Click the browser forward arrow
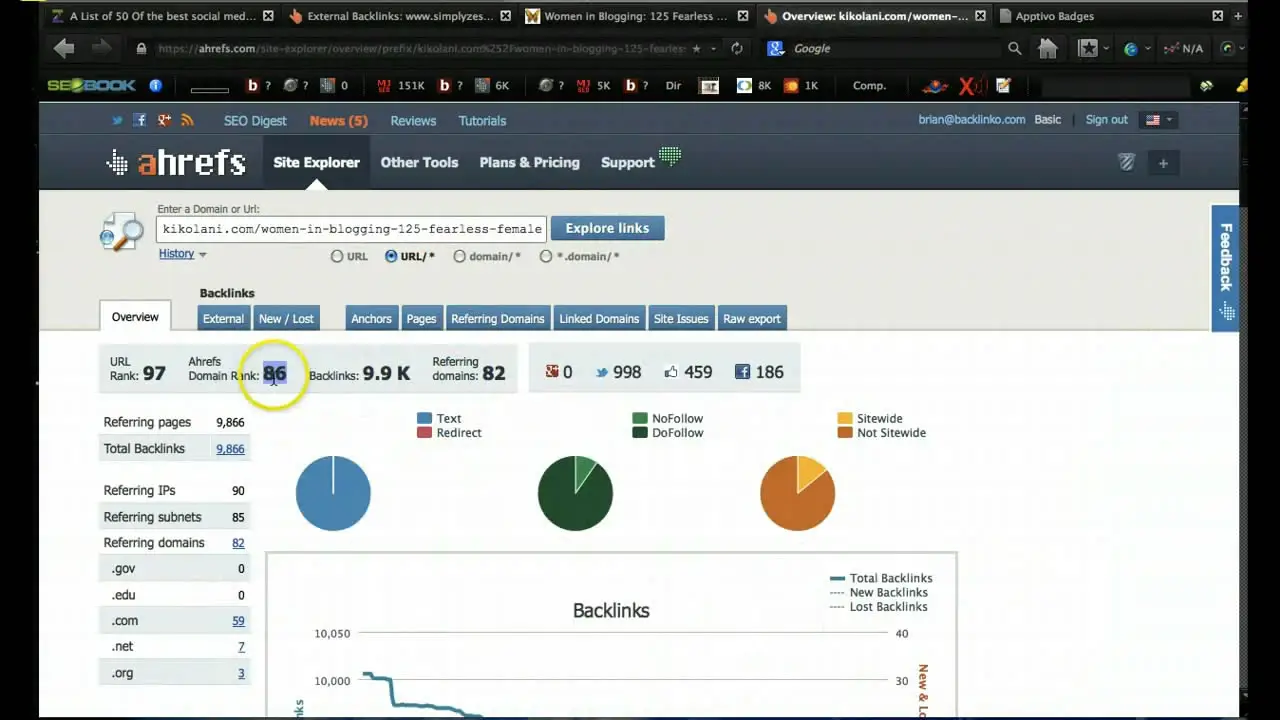 [x=101, y=48]
